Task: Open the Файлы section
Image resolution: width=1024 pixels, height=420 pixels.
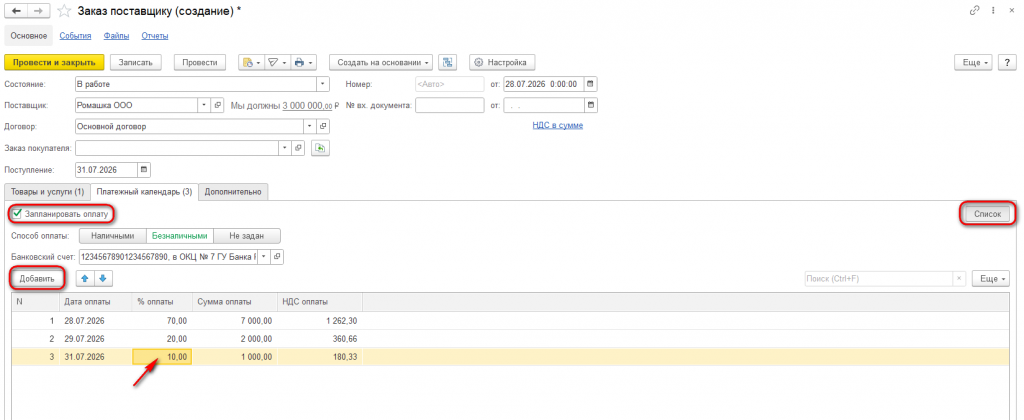Action: (118, 36)
